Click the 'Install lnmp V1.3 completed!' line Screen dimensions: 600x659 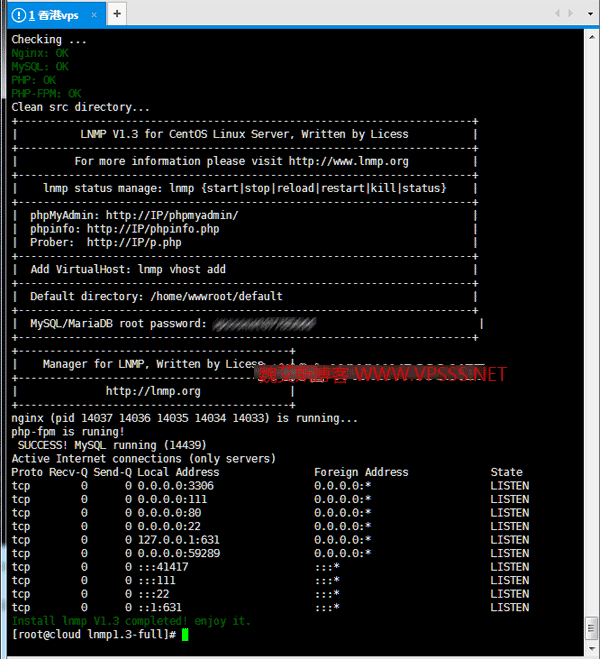pos(131,621)
